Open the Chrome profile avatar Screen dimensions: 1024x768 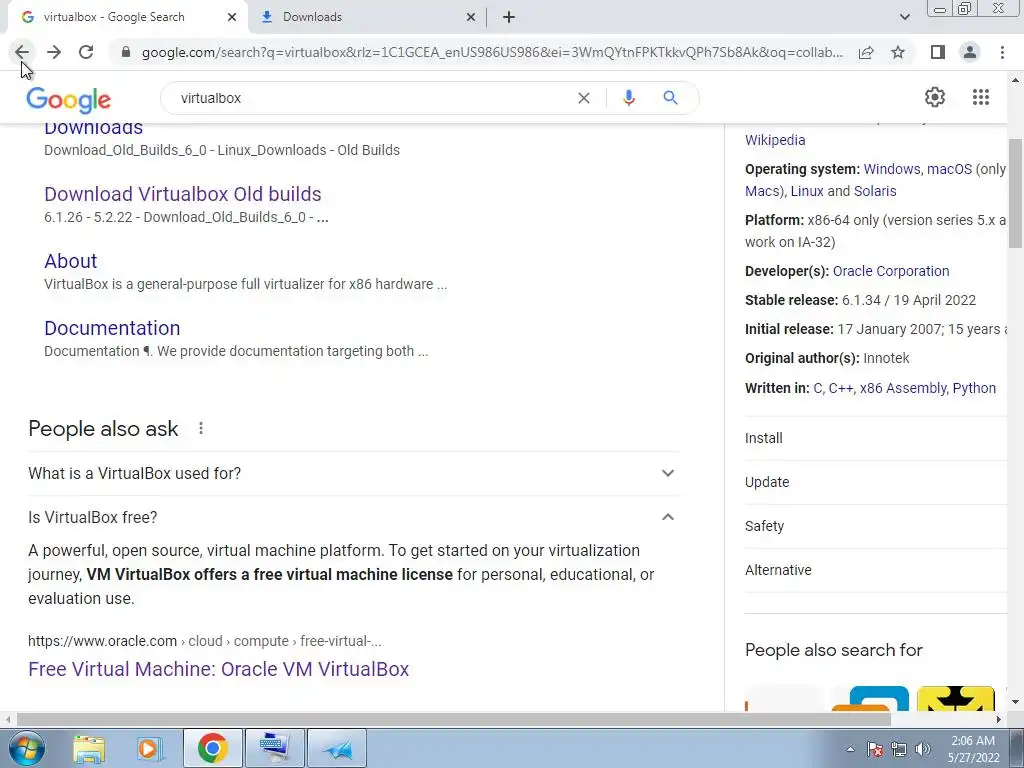point(970,52)
